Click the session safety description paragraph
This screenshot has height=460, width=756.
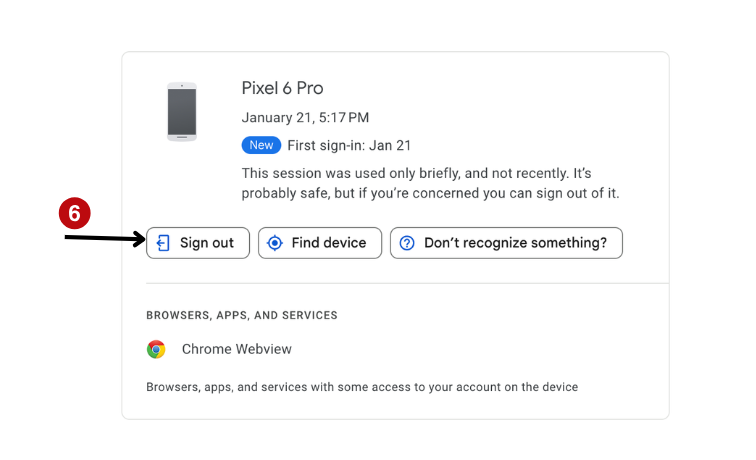(430, 183)
